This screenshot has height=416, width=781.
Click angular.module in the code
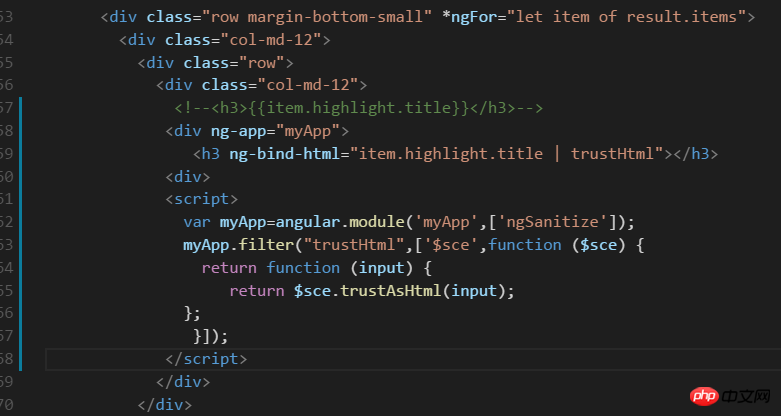pos(339,222)
